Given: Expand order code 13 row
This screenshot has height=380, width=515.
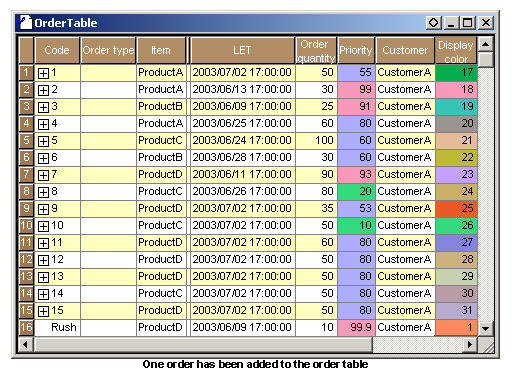Looking at the screenshot, I should click(x=43, y=277).
